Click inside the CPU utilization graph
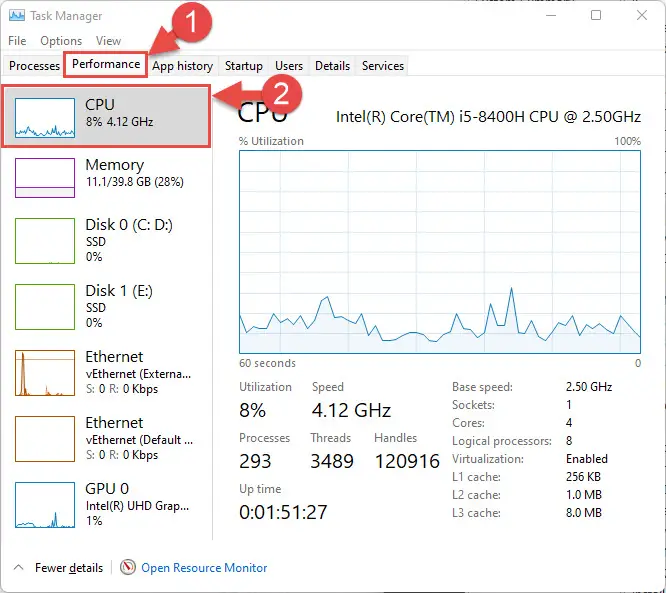 pyautogui.click(x=440, y=251)
